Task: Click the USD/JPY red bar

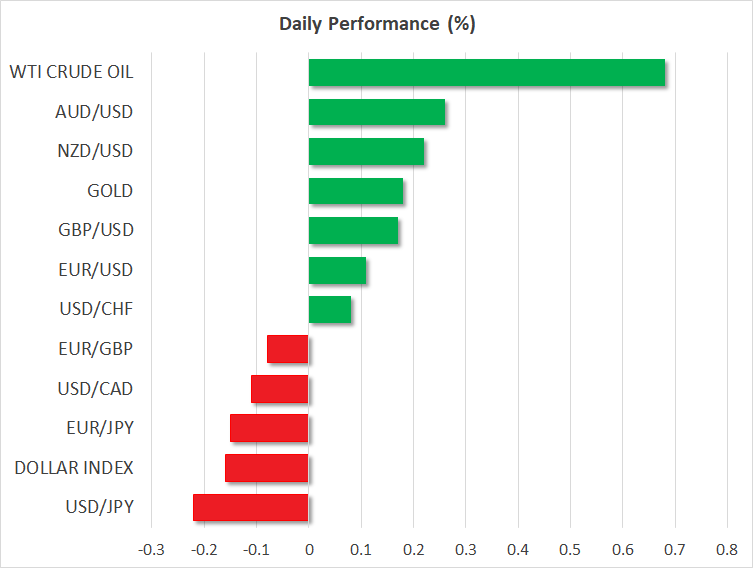Action: click(x=250, y=507)
